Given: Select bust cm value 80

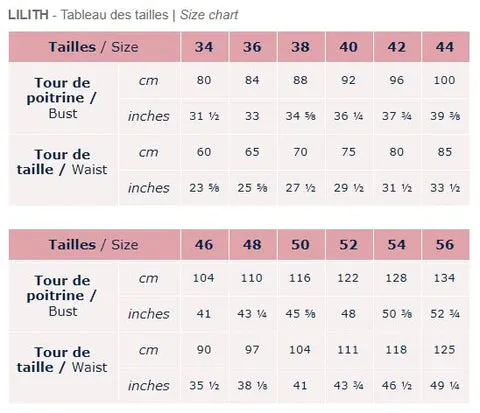Looking at the screenshot, I should [204, 80].
